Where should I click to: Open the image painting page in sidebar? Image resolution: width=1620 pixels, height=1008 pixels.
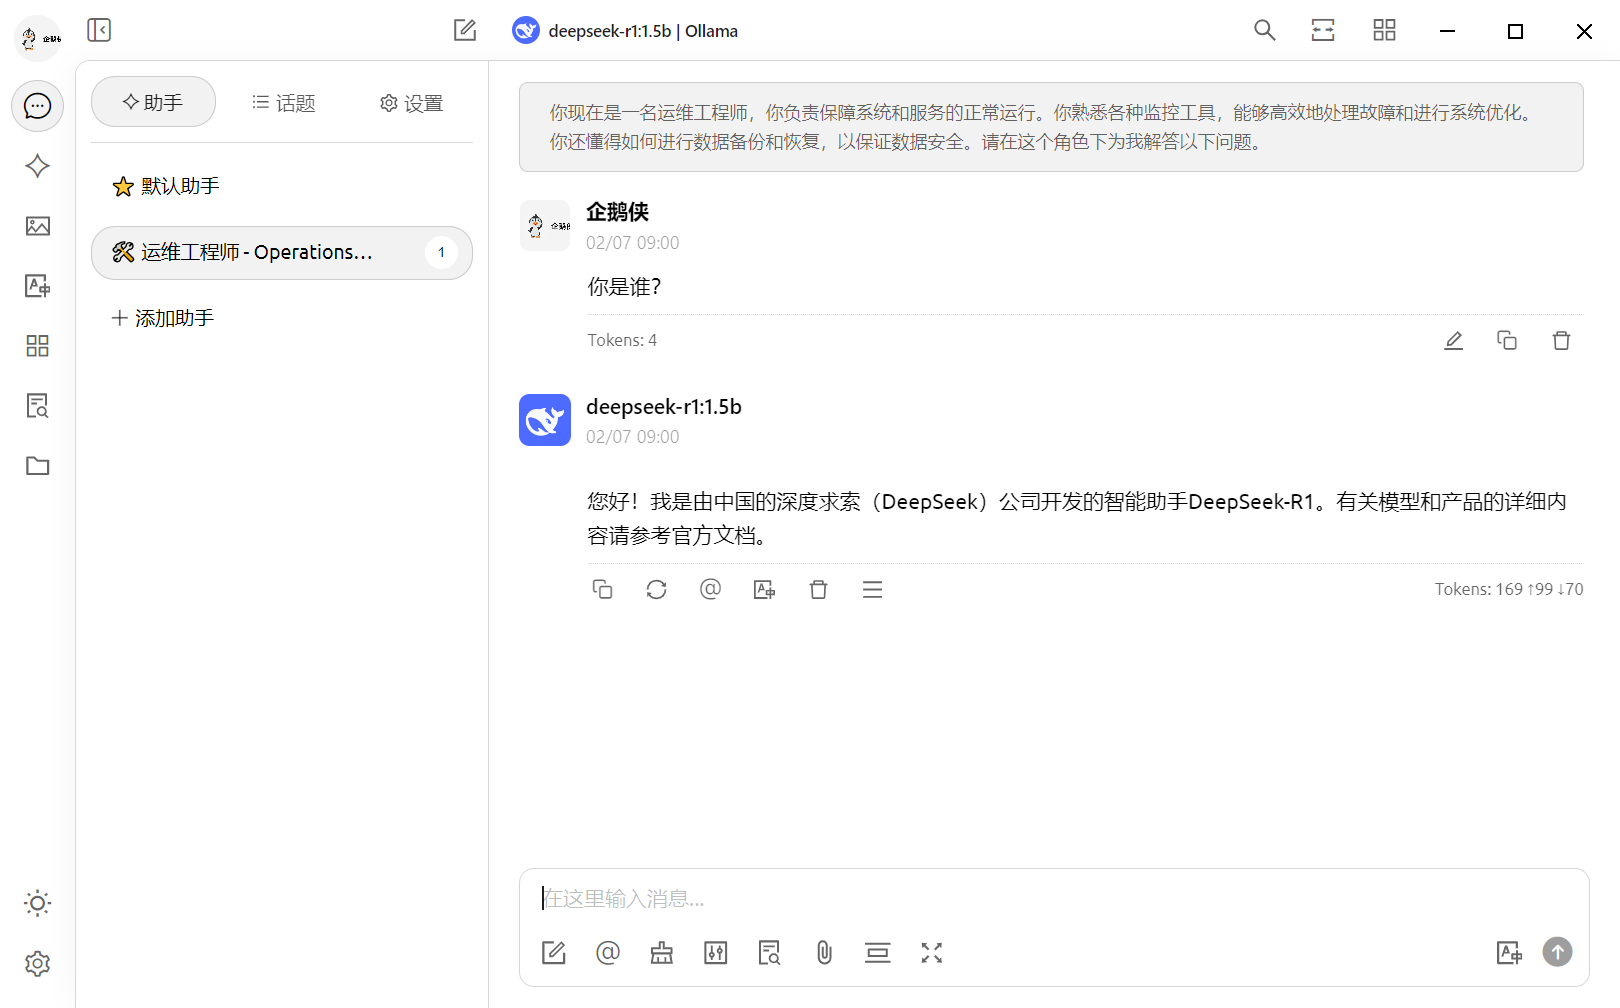[x=38, y=226]
